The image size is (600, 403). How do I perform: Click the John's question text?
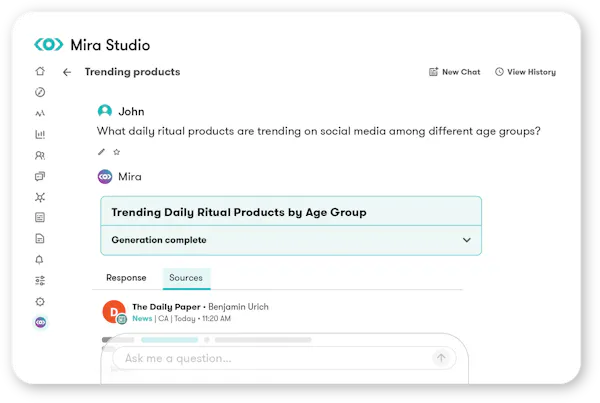click(x=318, y=131)
